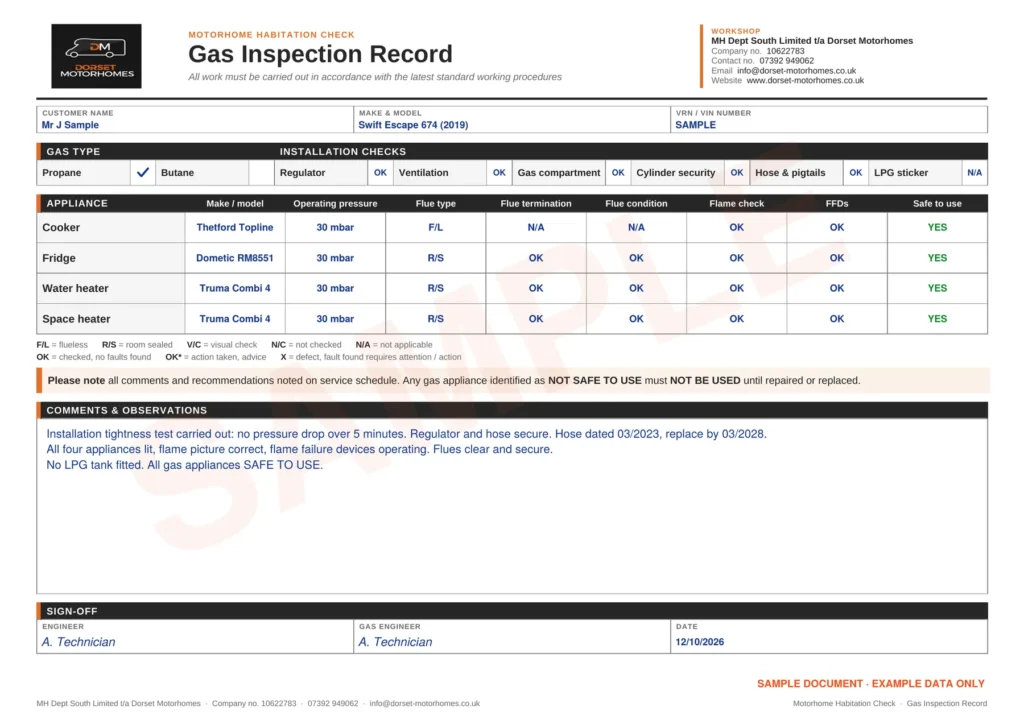
Task: Click the 'Water heater' appliance row label
Action: pos(75,288)
